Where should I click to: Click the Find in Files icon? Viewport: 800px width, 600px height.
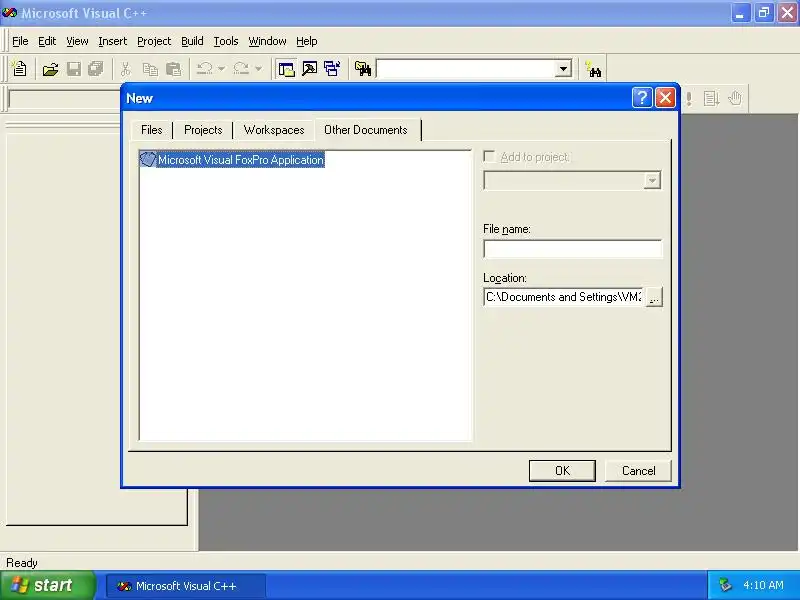tap(363, 68)
